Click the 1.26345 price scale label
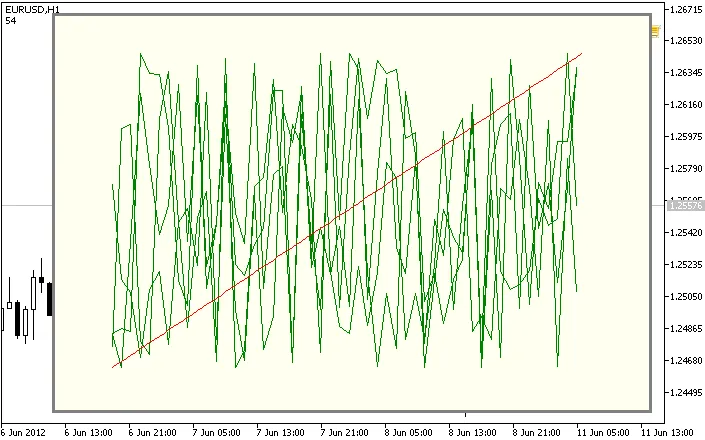705x440 pixels. coord(686,73)
